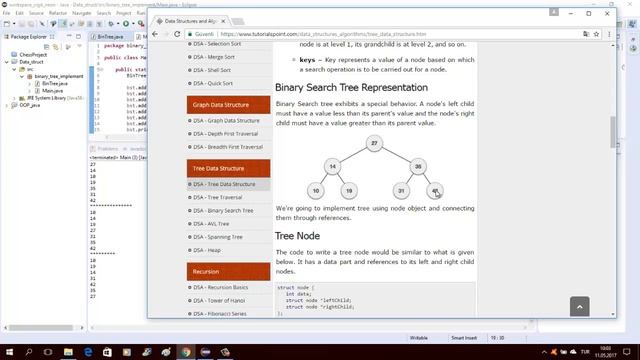Screen dimensions: 640x360
Task: Open Eclipse File menu
Action: (x=6, y=13)
